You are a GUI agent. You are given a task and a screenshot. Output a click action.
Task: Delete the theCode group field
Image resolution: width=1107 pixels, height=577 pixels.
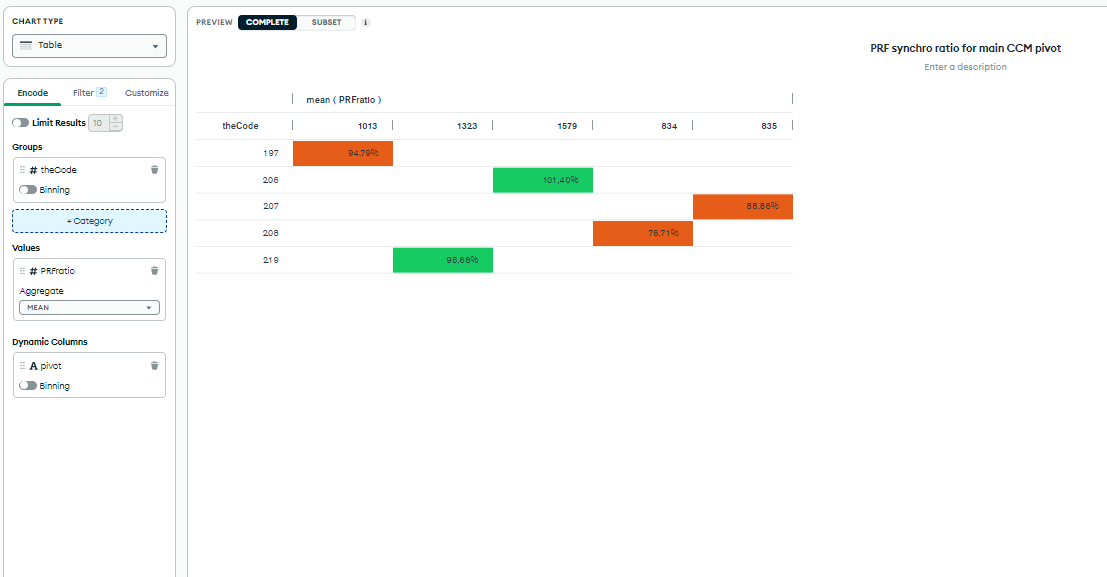coord(154,170)
